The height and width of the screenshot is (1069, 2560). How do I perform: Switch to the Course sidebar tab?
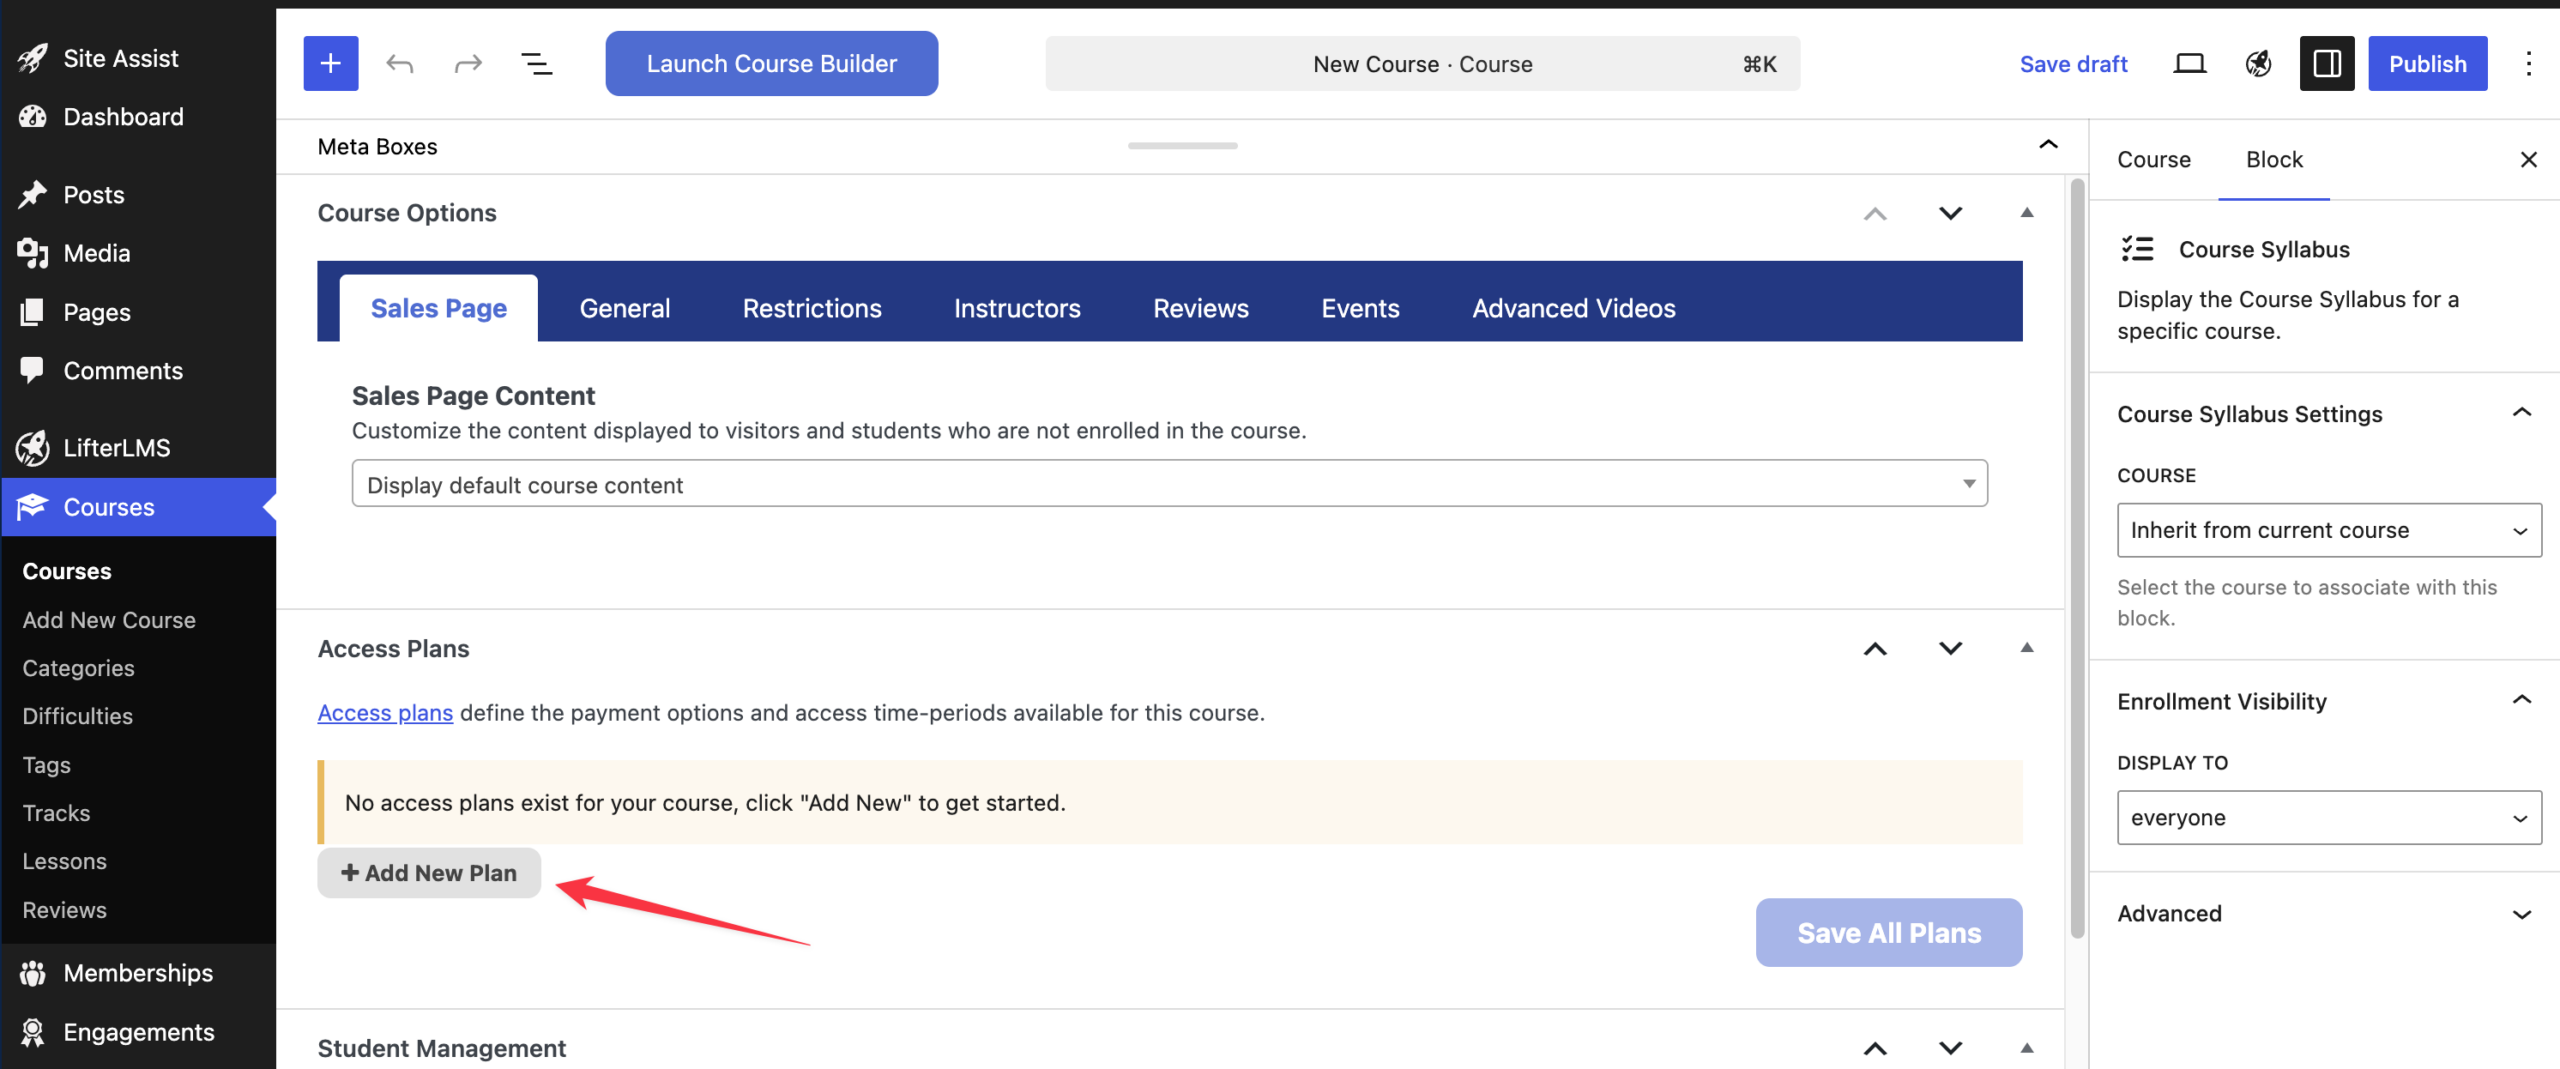point(2154,160)
